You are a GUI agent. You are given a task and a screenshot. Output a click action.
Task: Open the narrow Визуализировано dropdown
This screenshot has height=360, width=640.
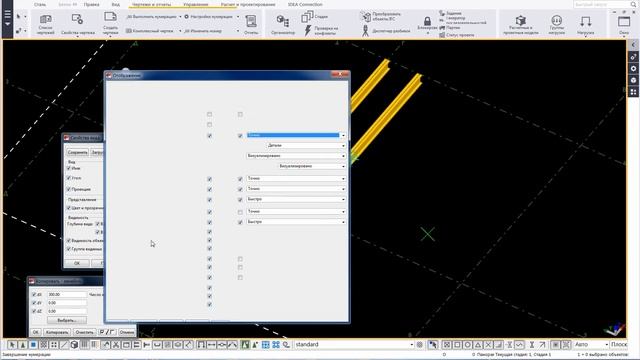tap(312, 166)
